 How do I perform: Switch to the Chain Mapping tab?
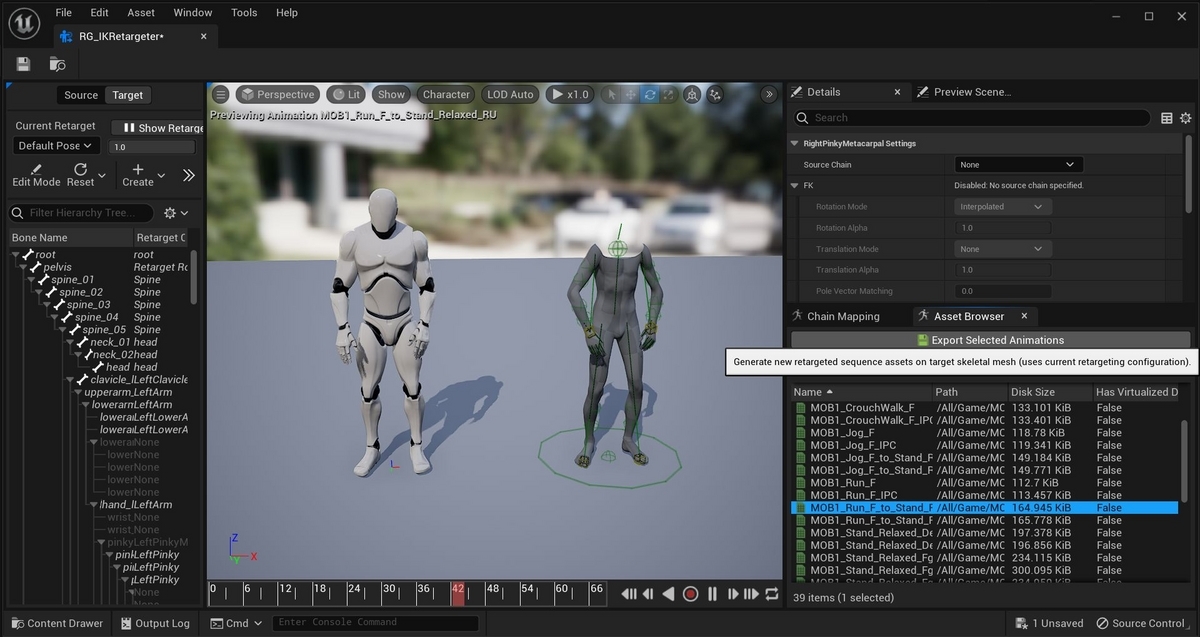tap(842, 316)
